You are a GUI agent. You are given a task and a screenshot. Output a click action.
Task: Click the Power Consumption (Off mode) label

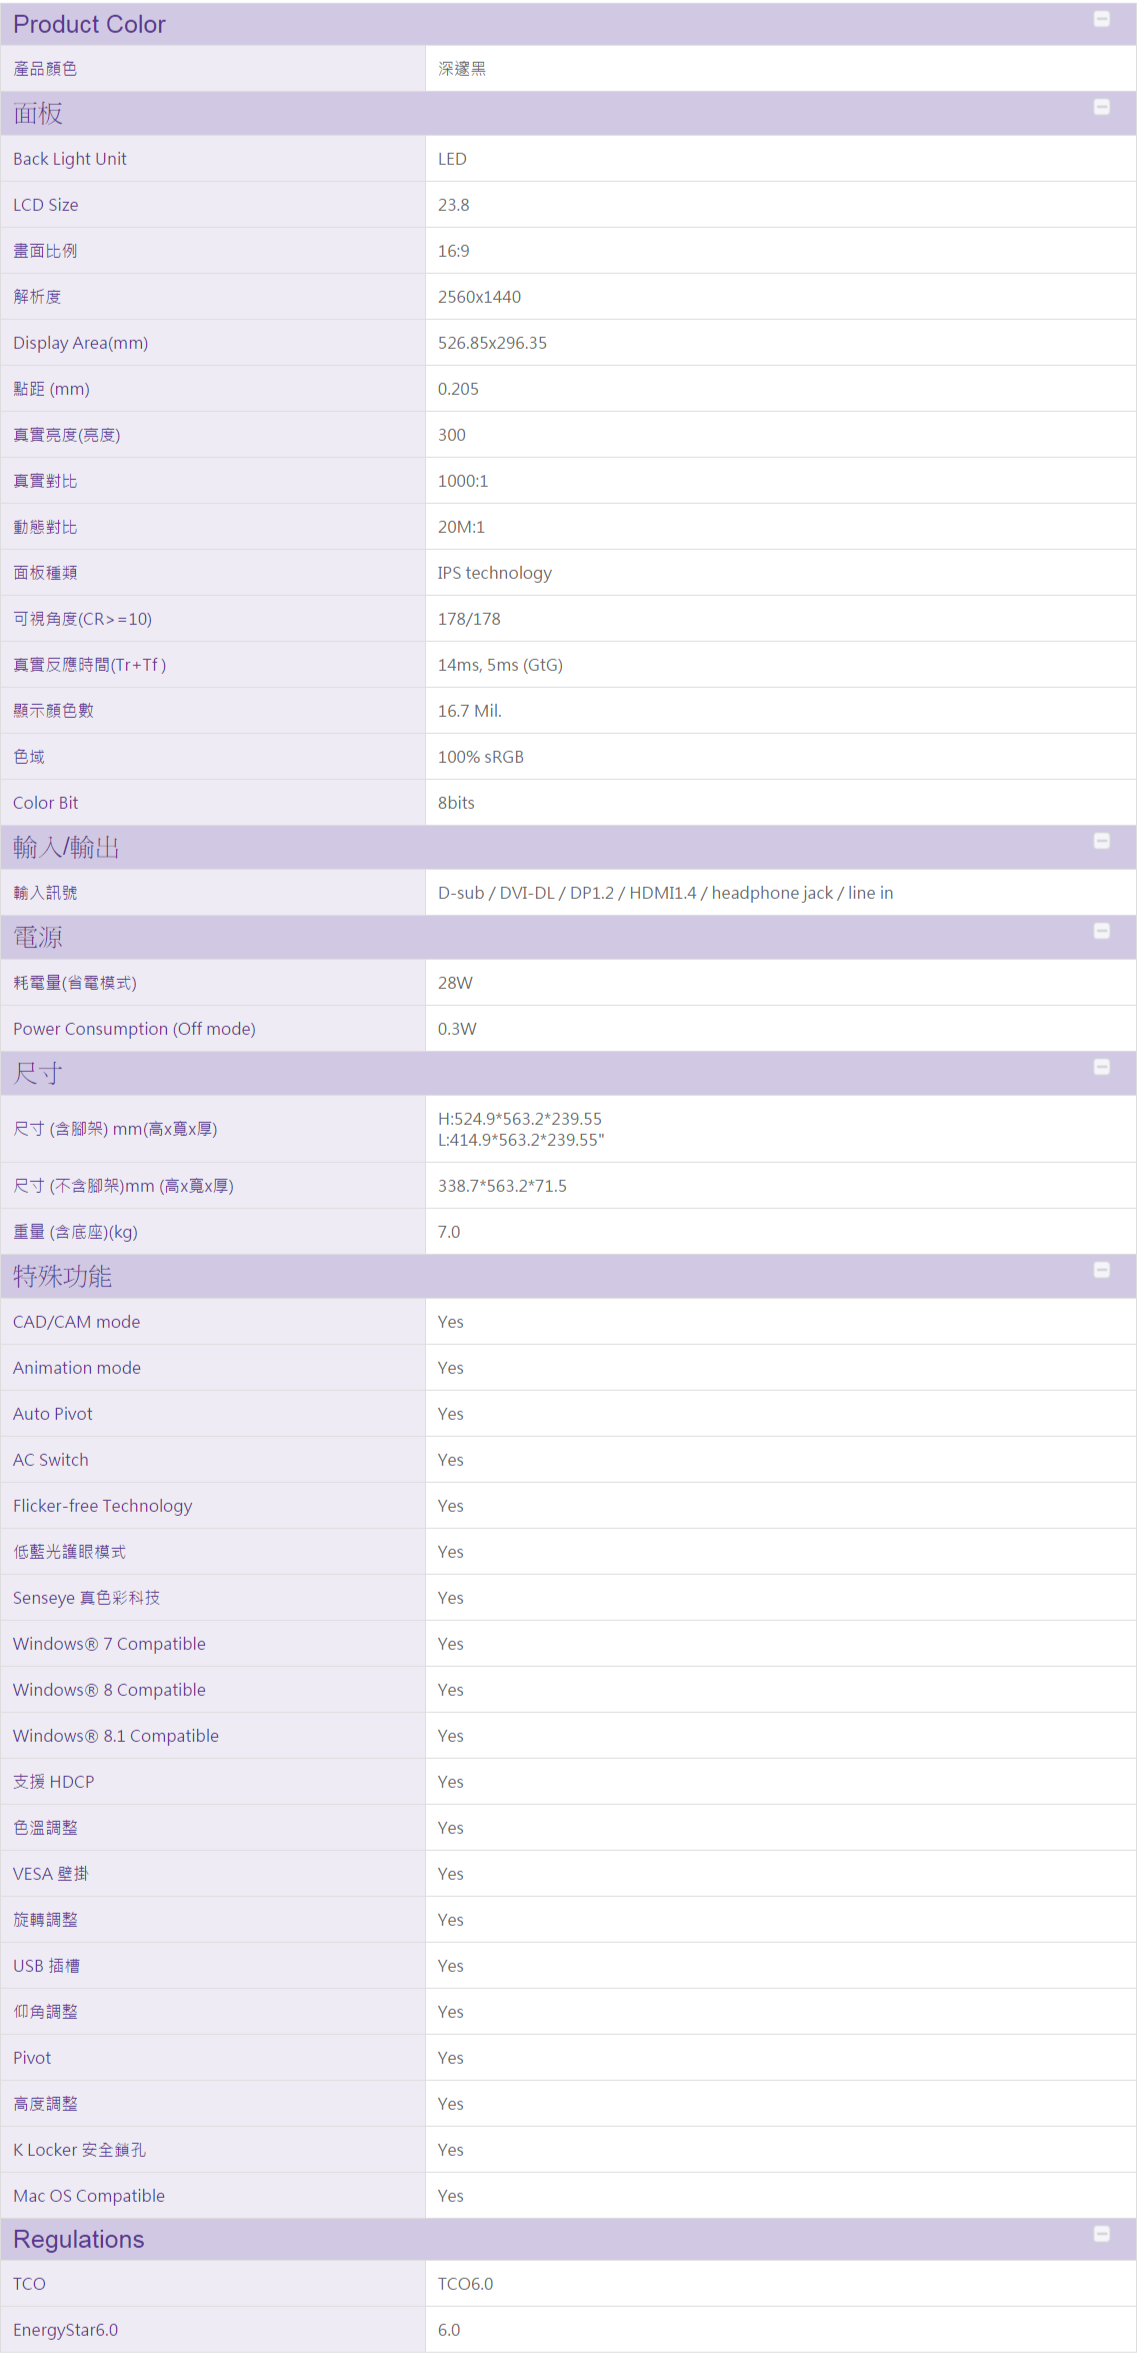(x=134, y=1029)
